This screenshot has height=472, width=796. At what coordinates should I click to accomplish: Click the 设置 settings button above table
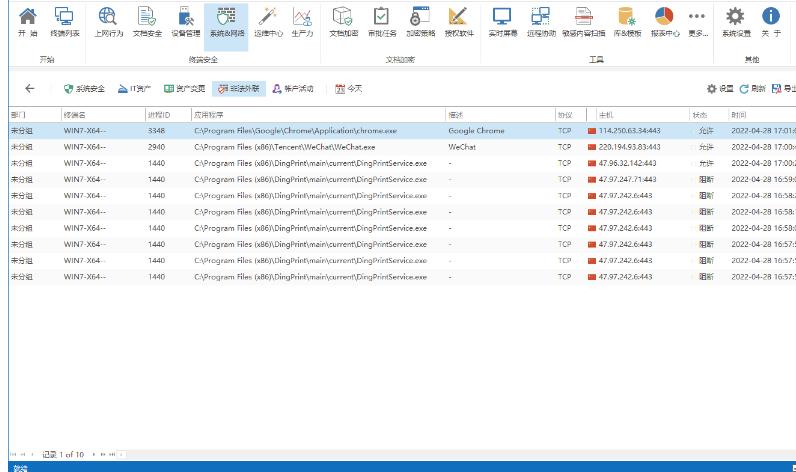click(x=720, y=88)
